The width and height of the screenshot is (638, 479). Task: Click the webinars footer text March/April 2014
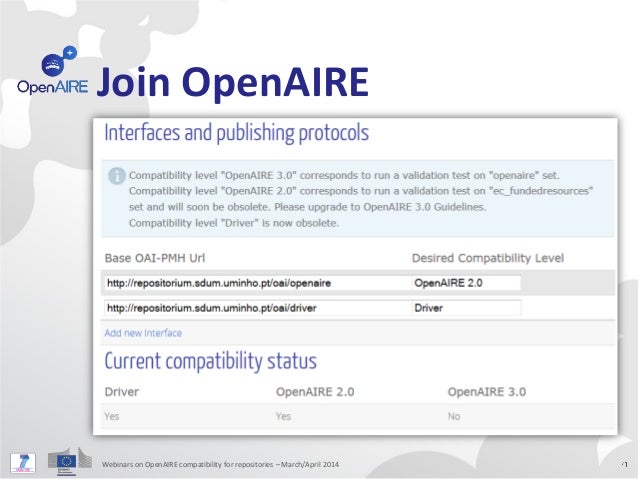coord(220,464)
